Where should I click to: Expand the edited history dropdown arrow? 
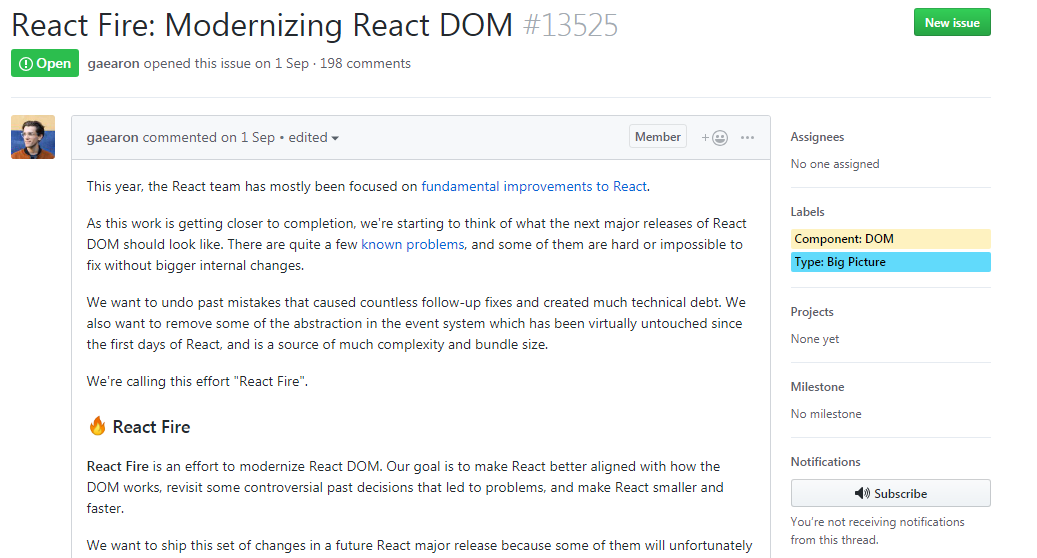point(335,138)
